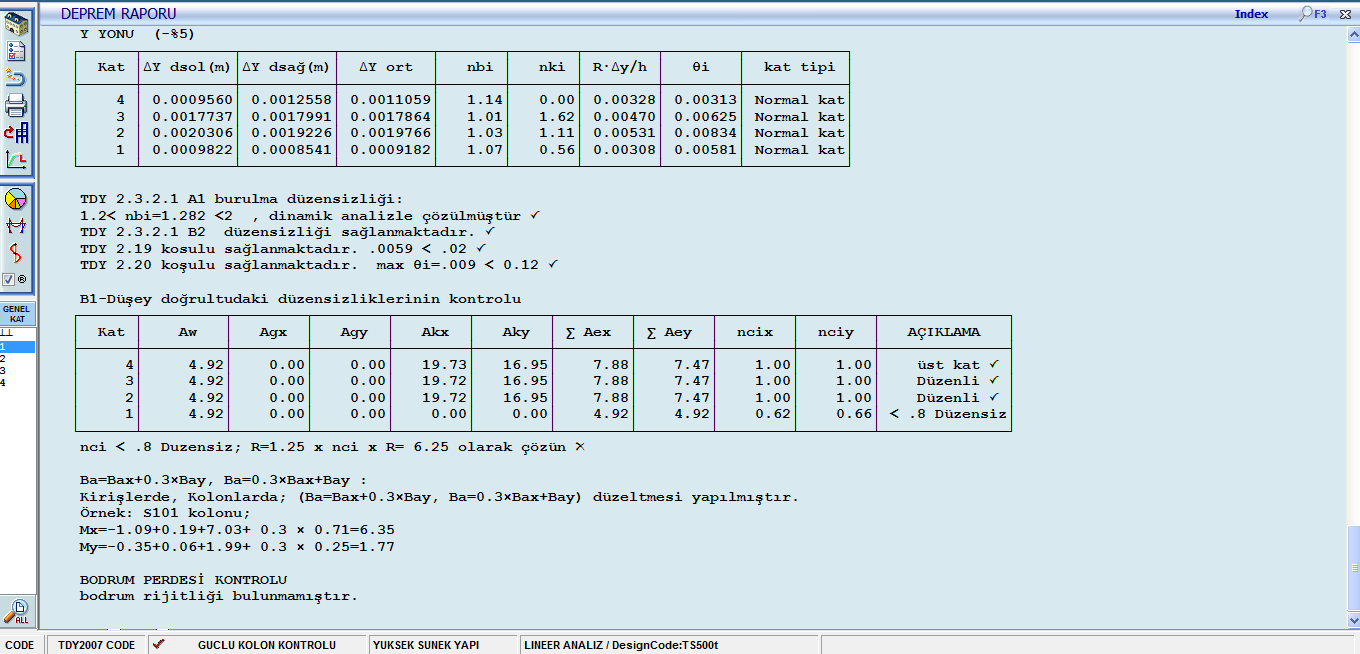Open the F3 search magnifier
Viewport: 1360px width, 654px height.
(x=1312, y=14)
